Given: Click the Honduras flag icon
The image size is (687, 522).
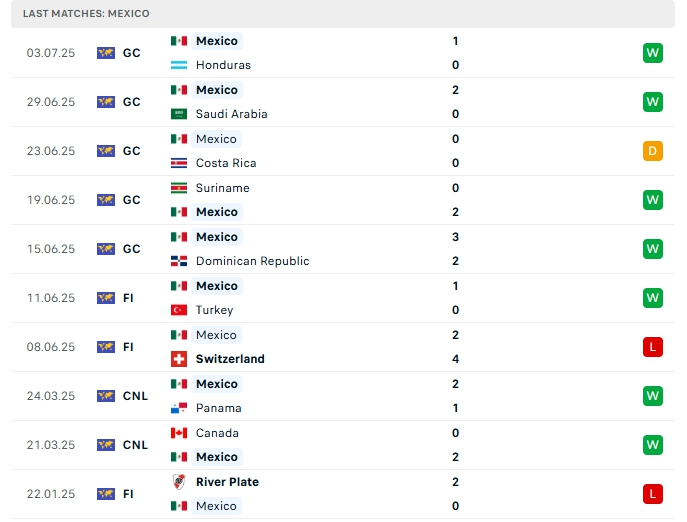Looking at the screenshot, I should click(179, 65).
